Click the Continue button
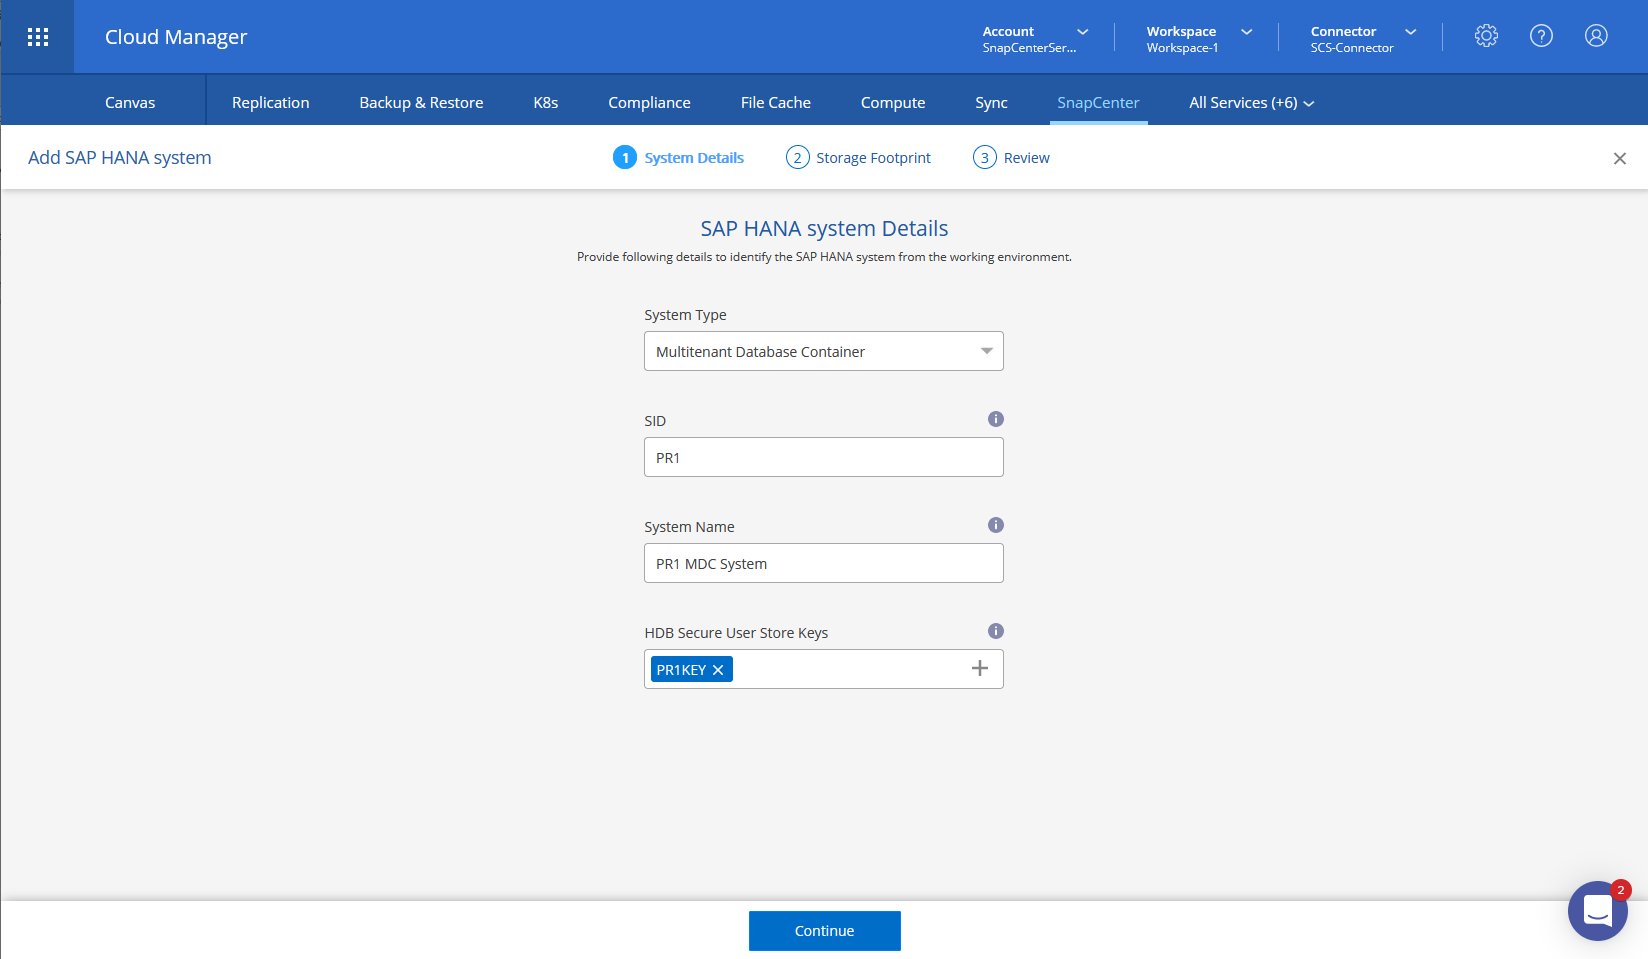 click(x=825, y=931)
